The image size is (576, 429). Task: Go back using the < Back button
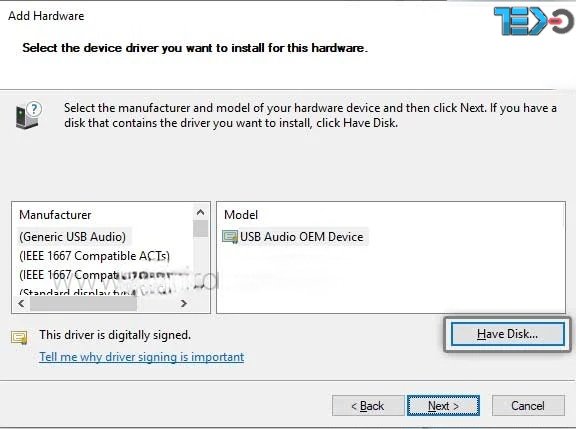(x=368, y=405)
